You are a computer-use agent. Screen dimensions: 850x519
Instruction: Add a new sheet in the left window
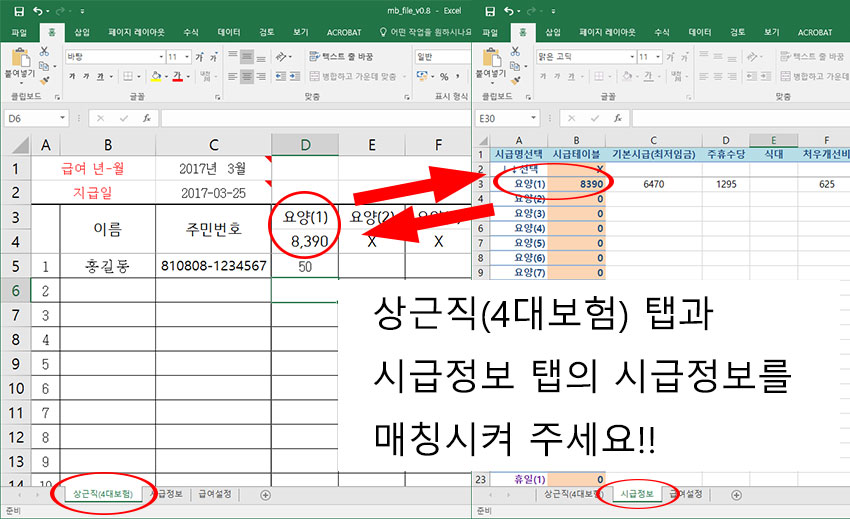(265, 494)
